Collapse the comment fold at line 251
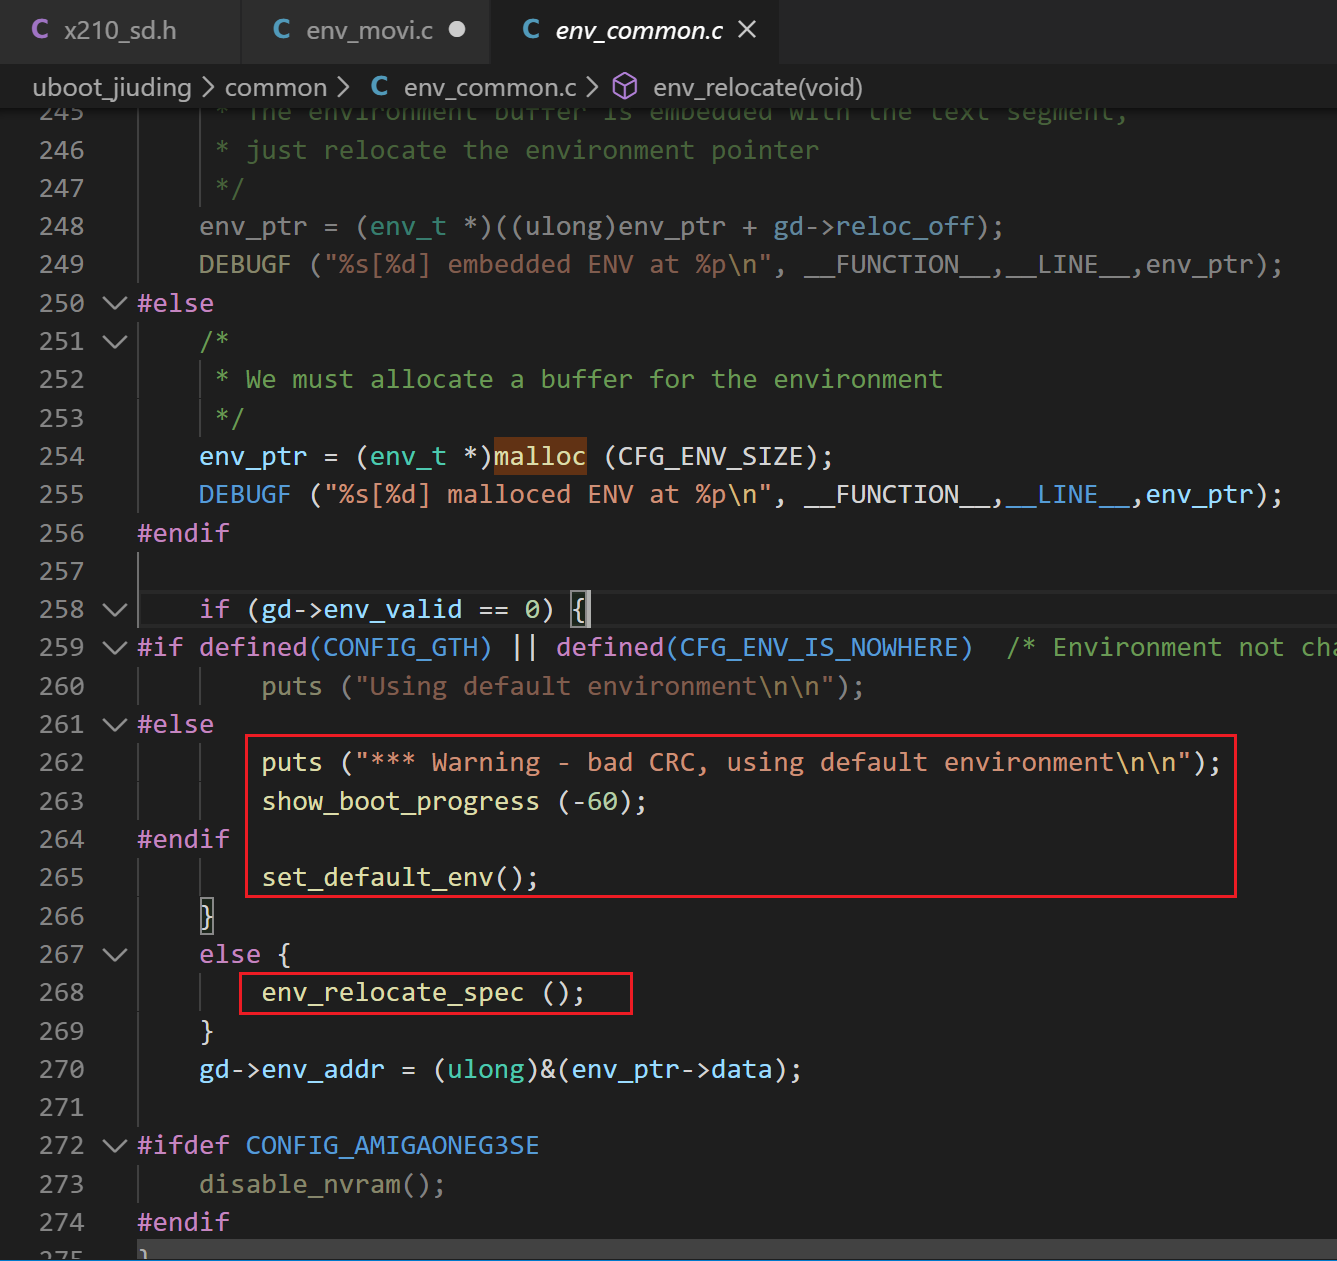Screen dimensions: 1337x1261 (x=115, y=342)
